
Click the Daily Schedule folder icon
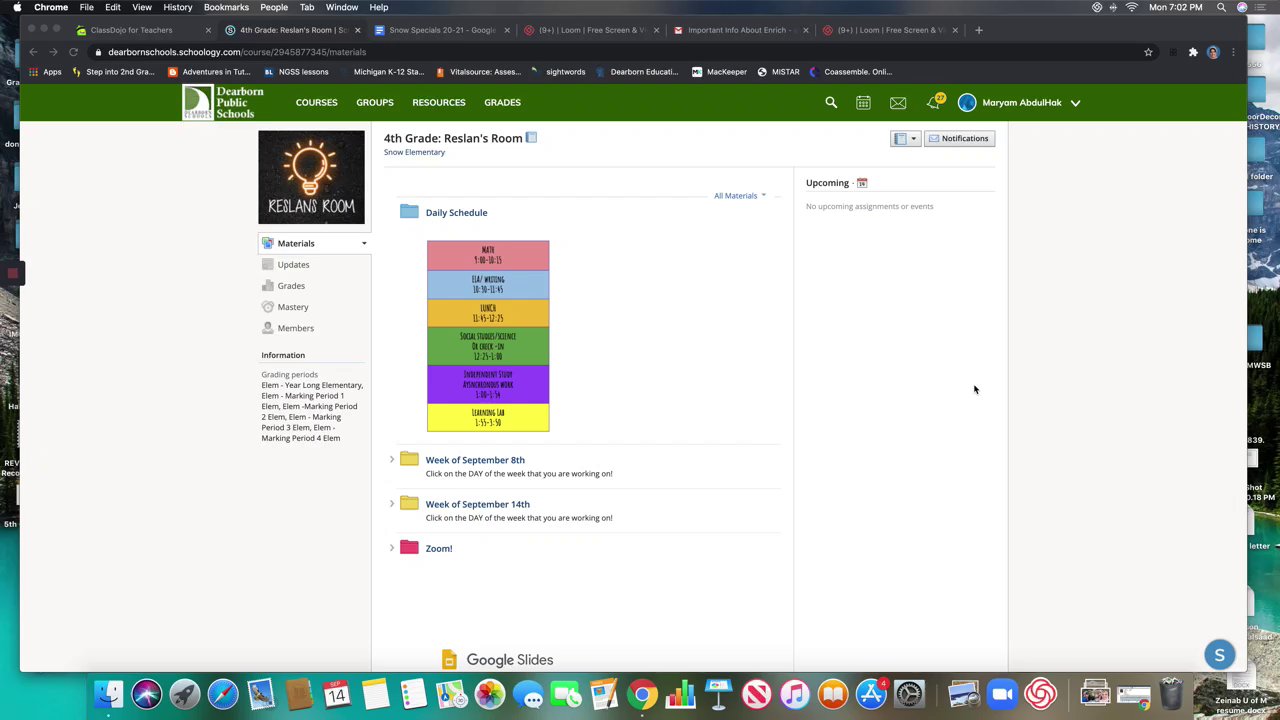(409, 211)
